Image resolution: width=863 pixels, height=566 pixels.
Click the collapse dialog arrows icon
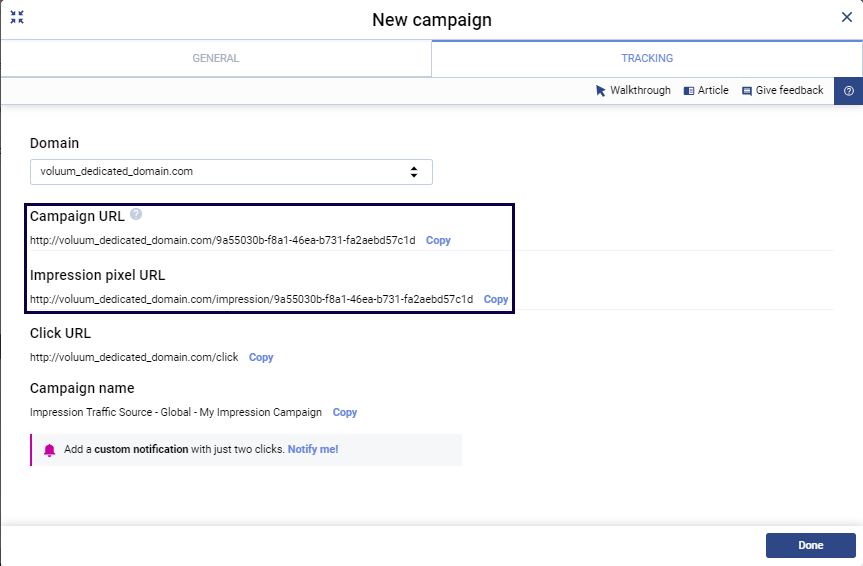coord(17,17)
